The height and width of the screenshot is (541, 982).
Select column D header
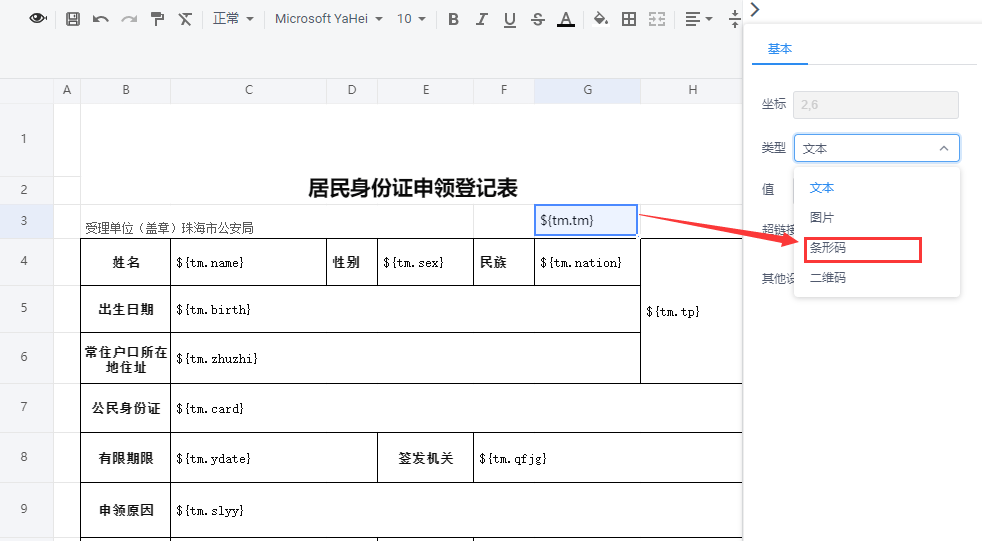tap(352, 90)
